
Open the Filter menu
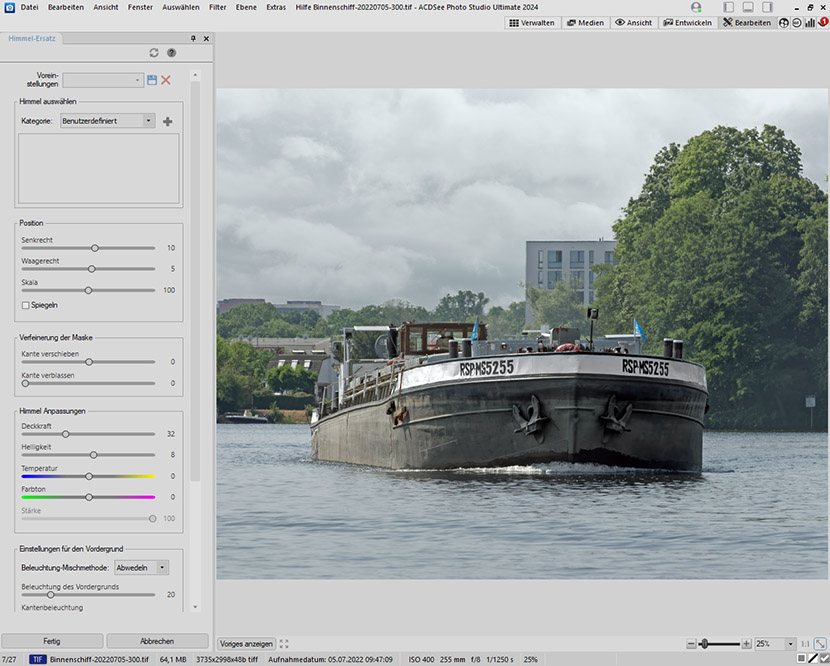tap(217, 7)
